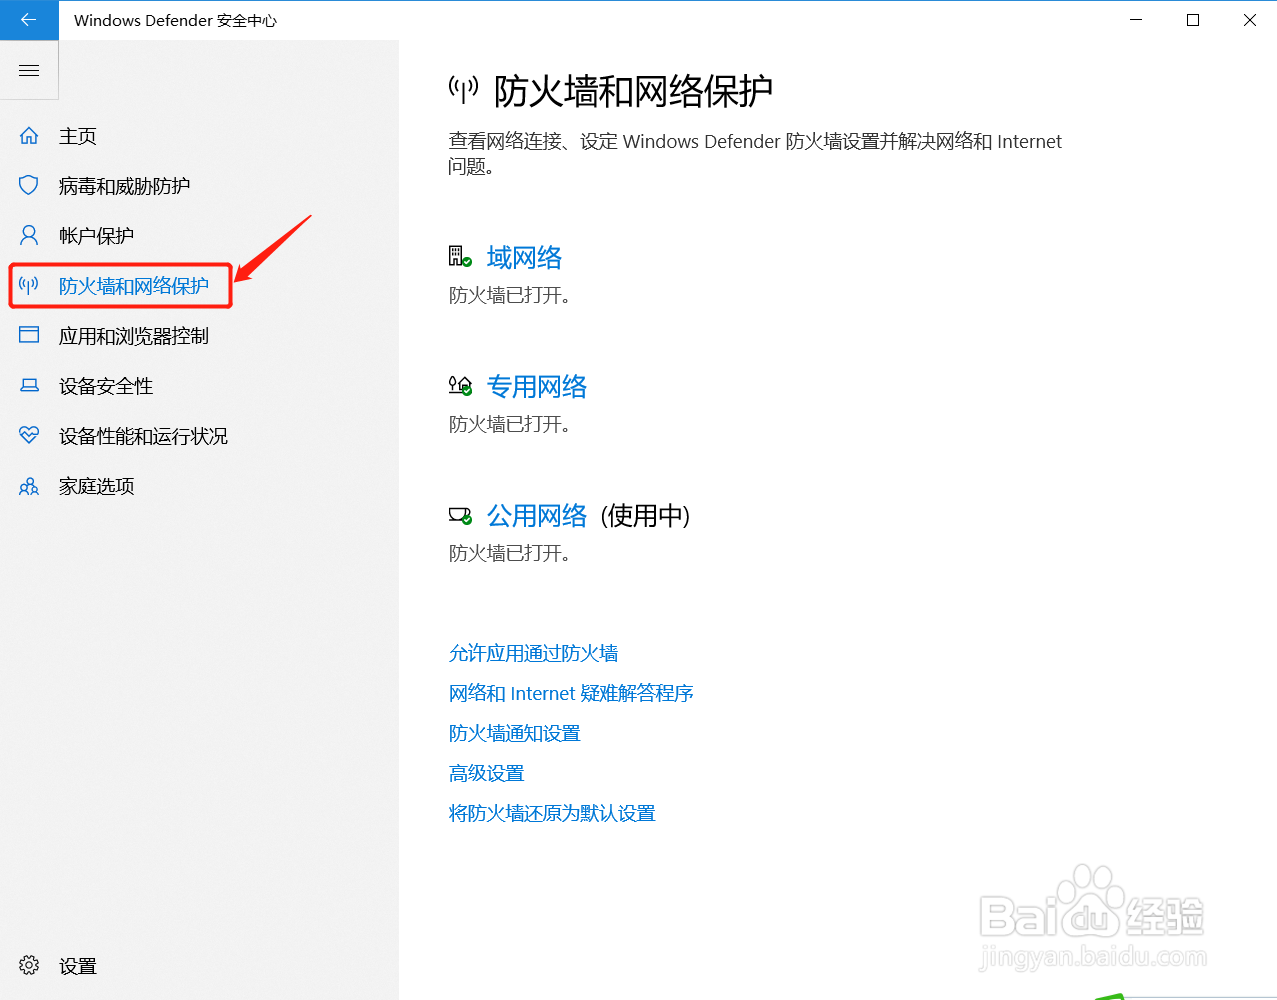
Task: Maximize the Windows Defender window
Action: click(1193, 20)
